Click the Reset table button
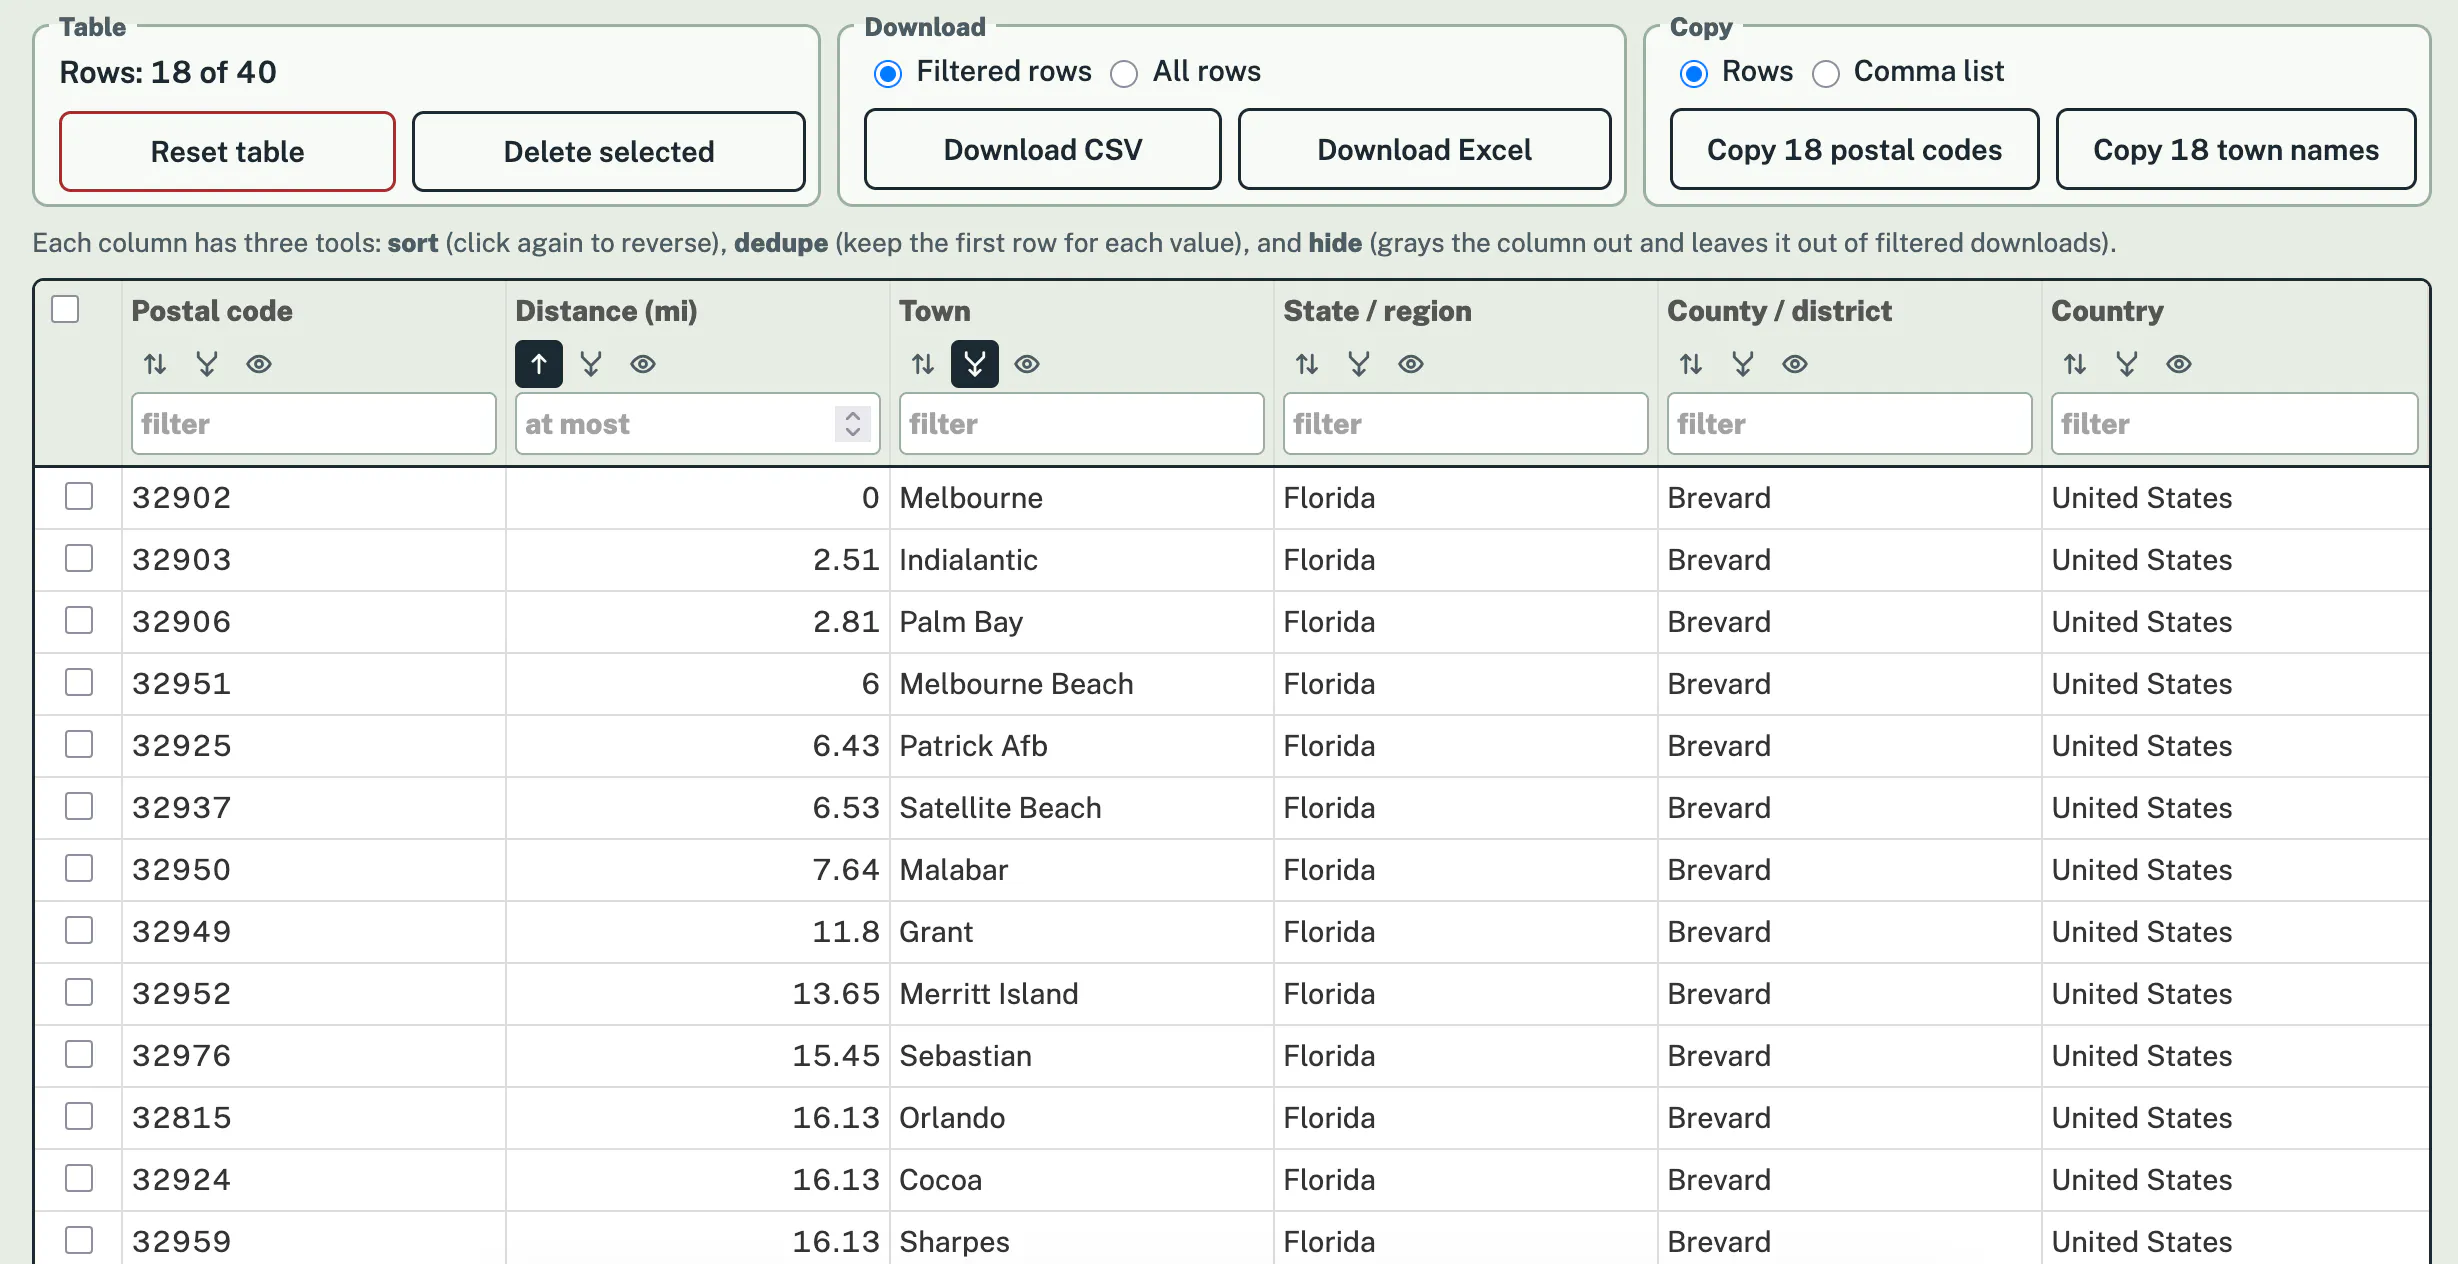The height and width of the screenshot is (1264, 2458). click(227, 151)
